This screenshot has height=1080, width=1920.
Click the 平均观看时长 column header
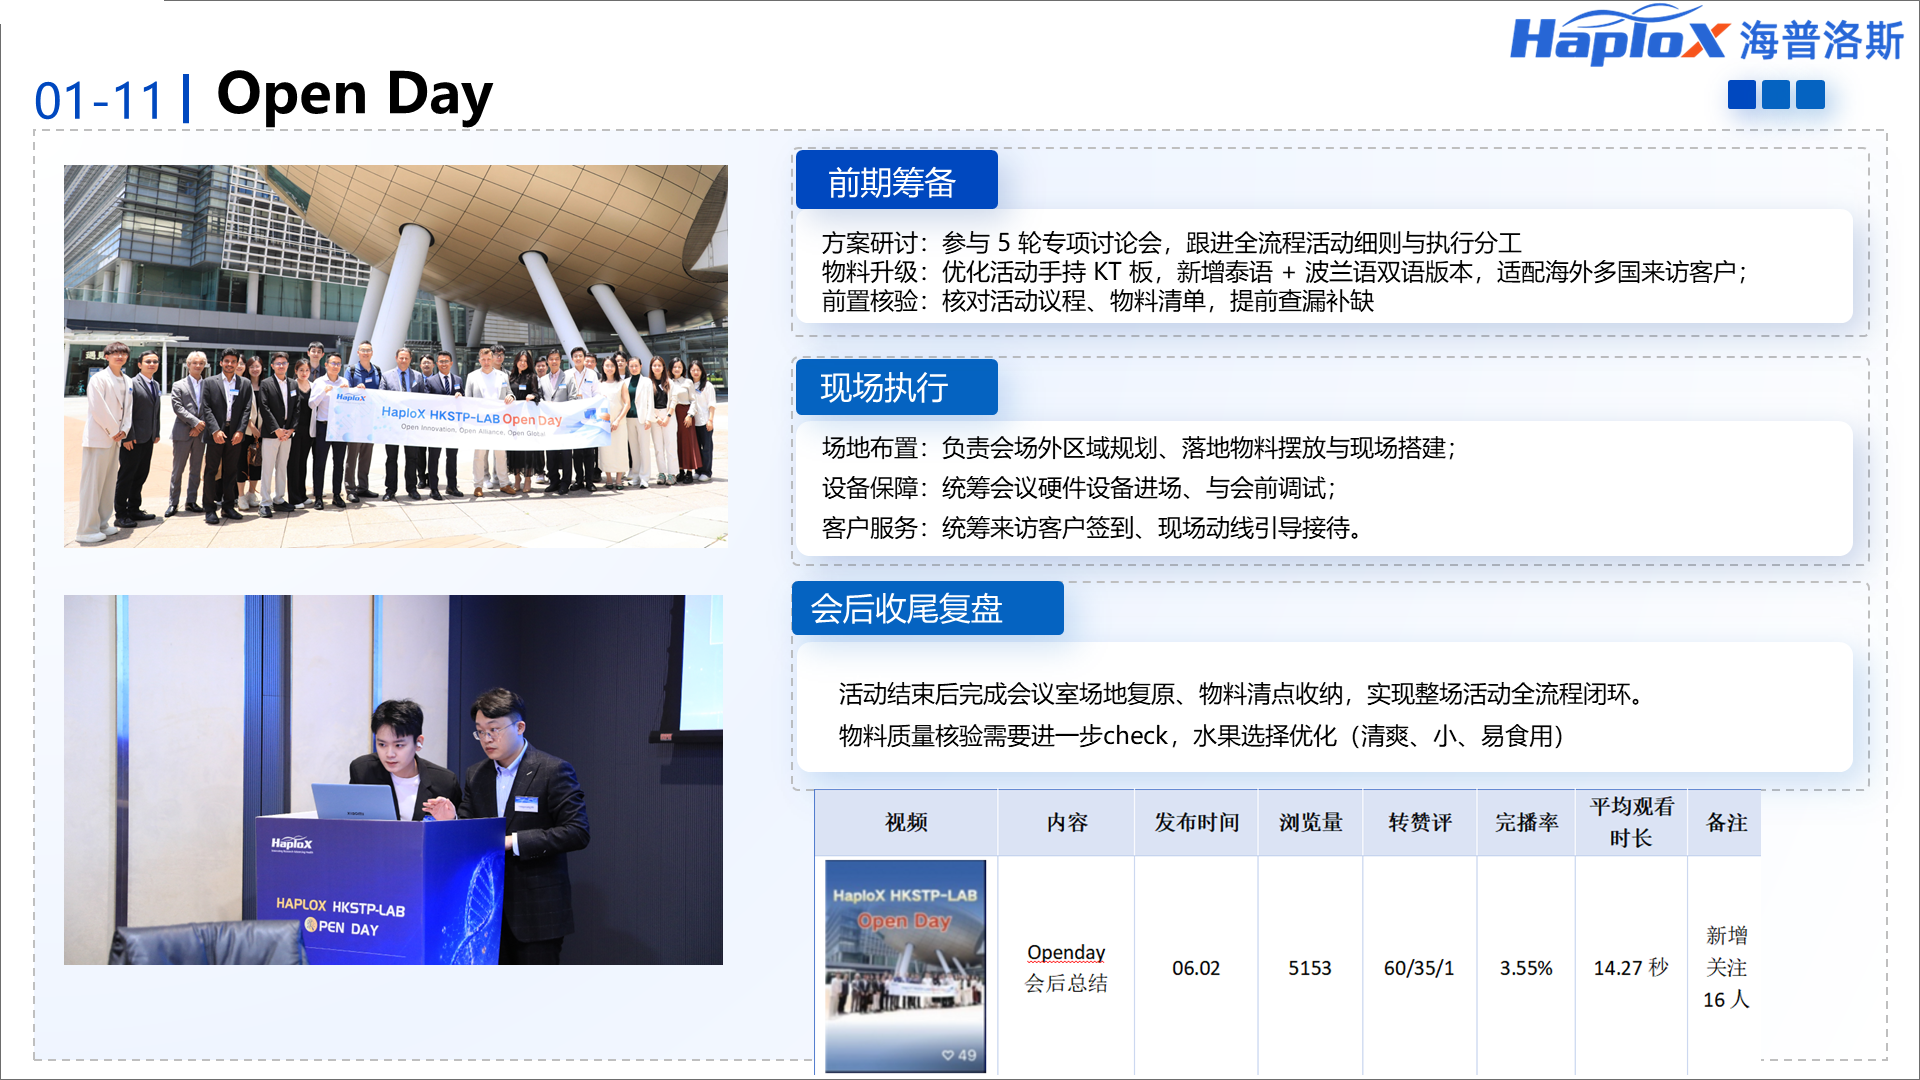pyautogui.click(x=1631, y=822)
